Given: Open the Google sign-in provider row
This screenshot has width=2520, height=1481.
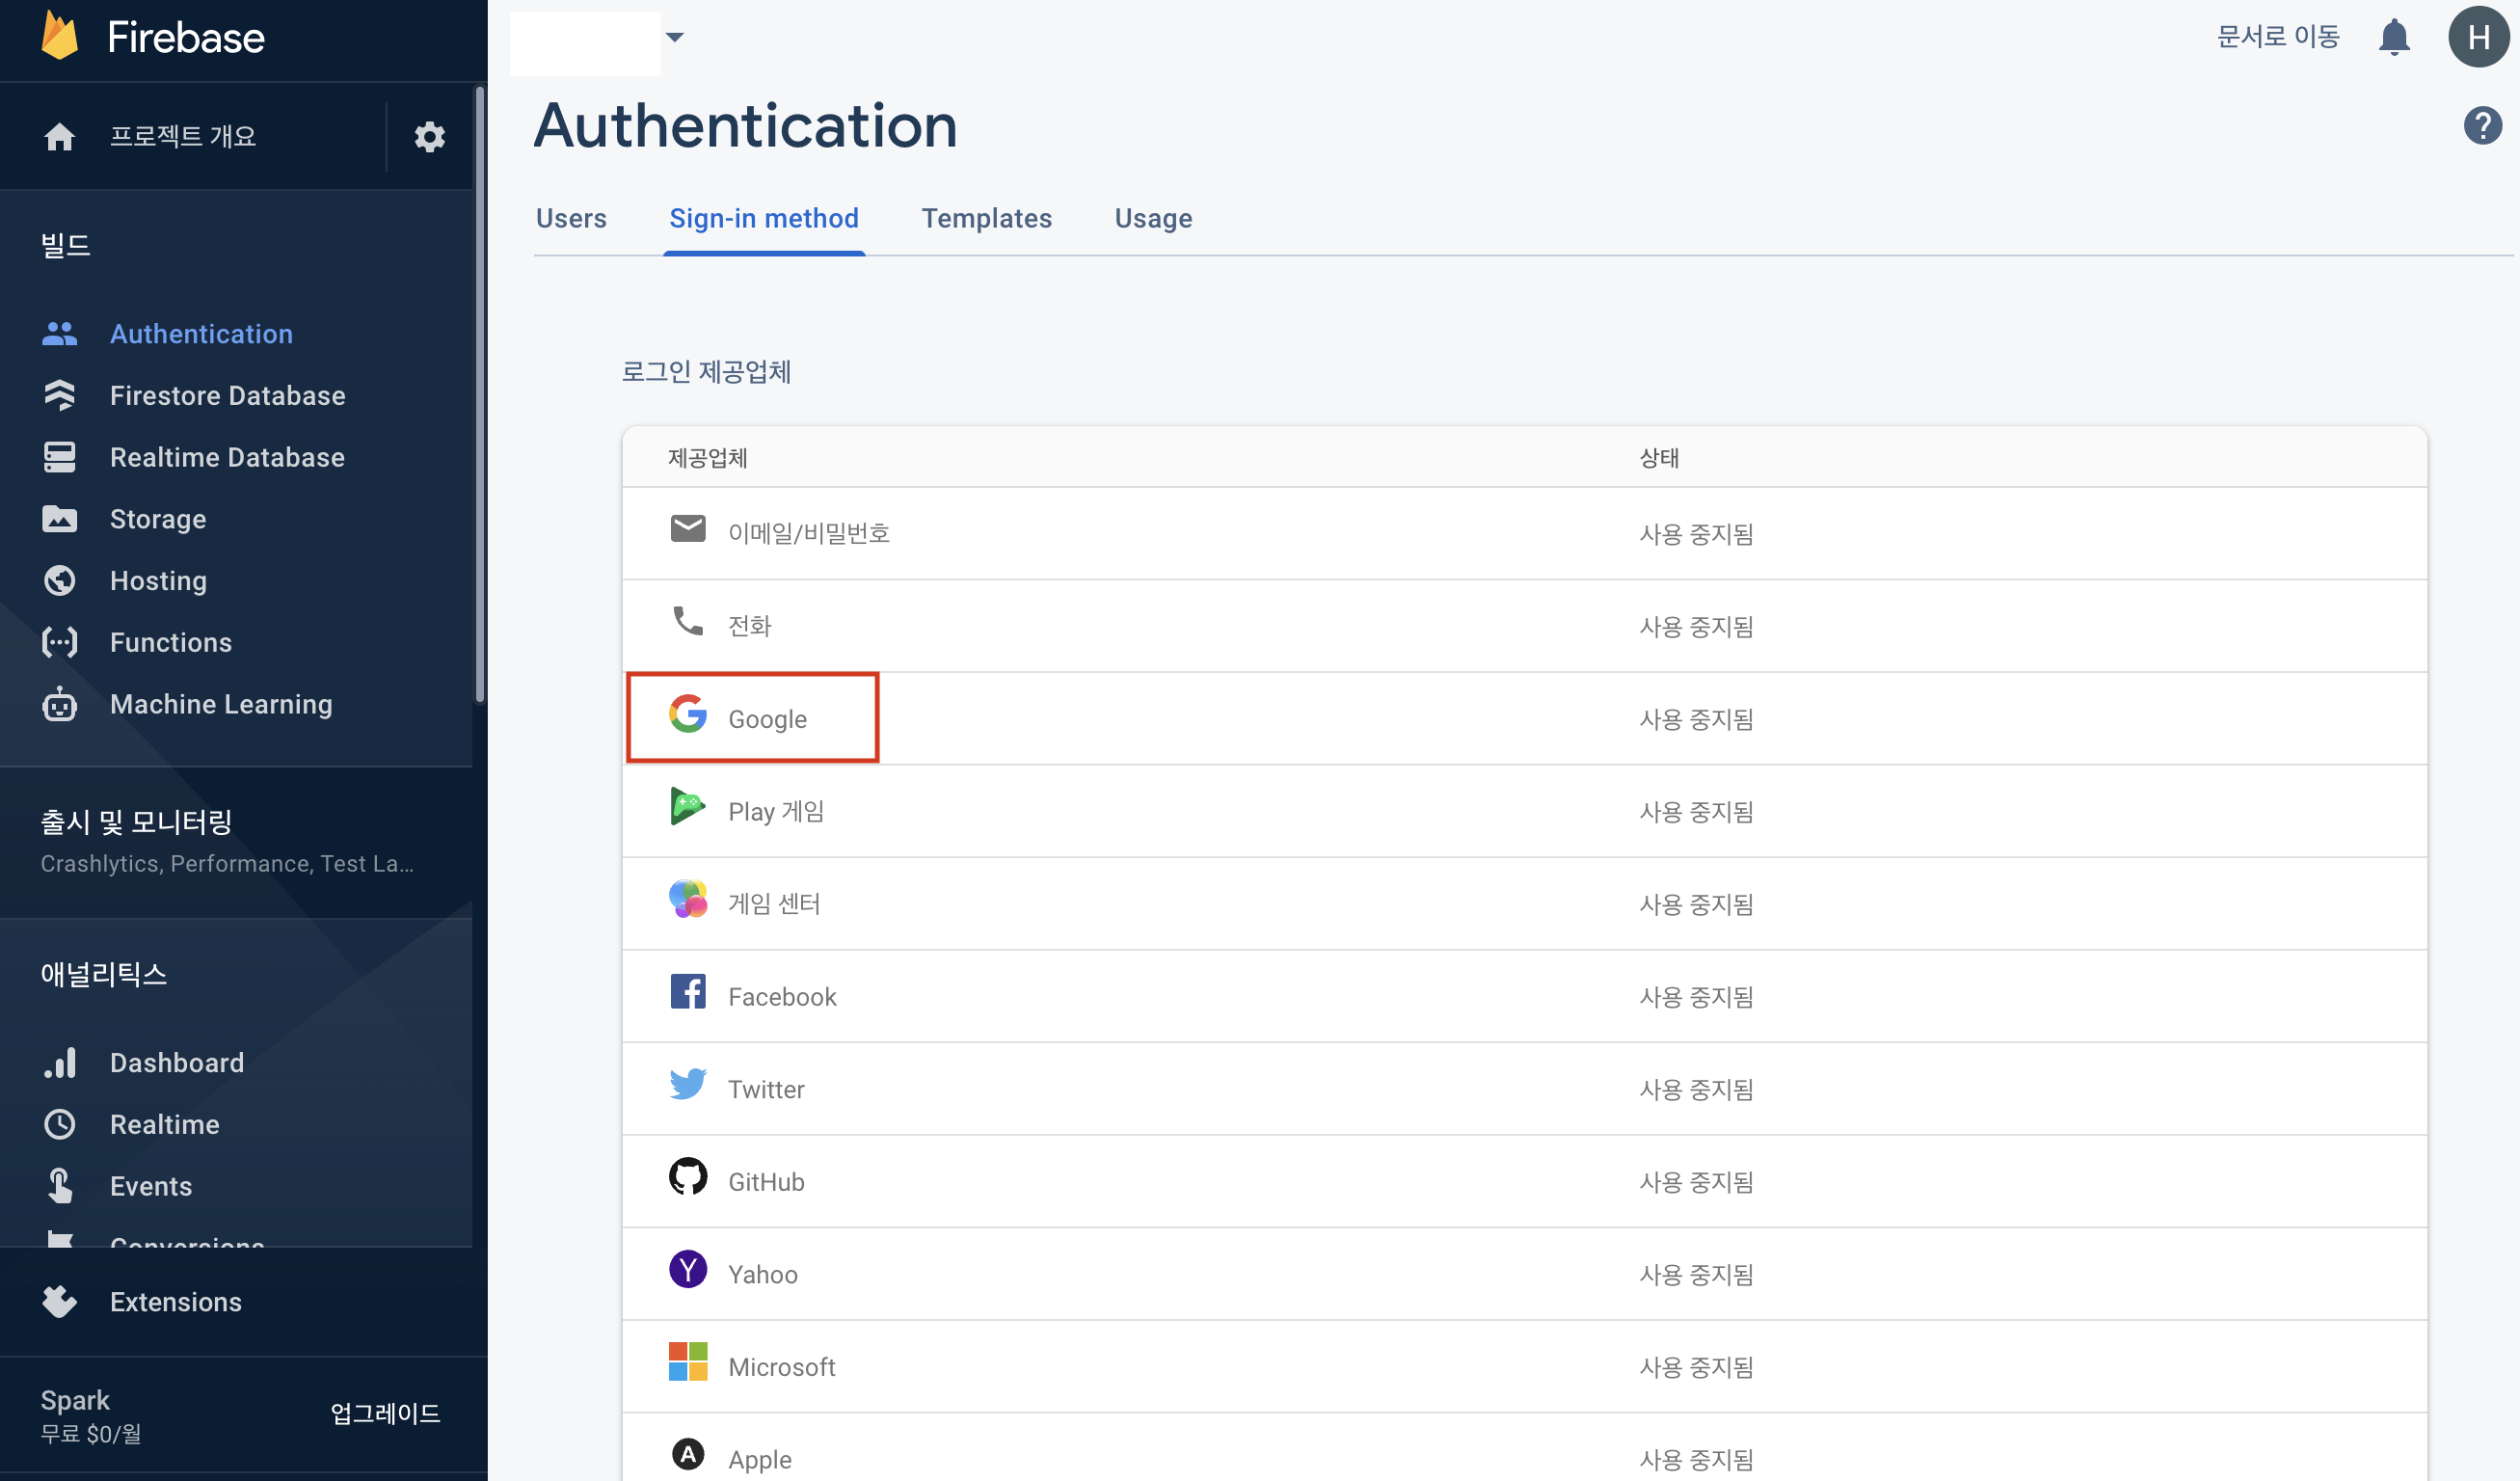Looking at the screenshot, I should pos(766,719).
